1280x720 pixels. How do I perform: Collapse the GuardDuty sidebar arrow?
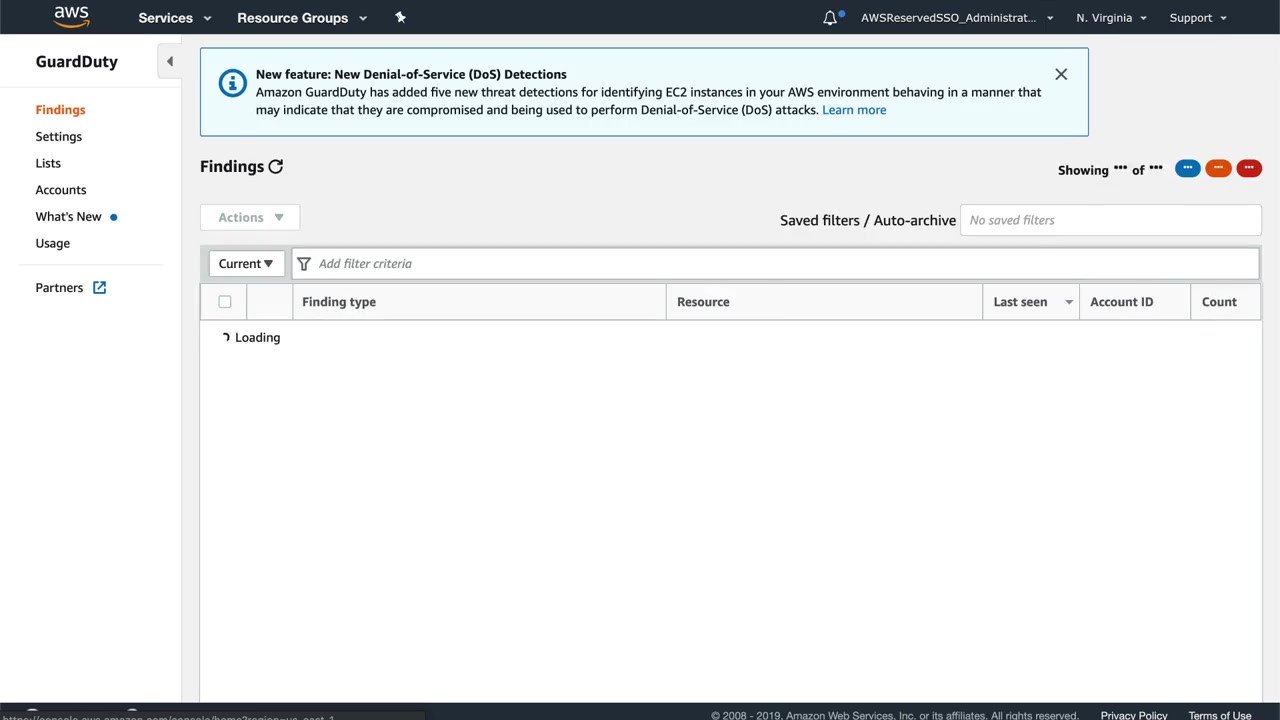pos(170,61)
